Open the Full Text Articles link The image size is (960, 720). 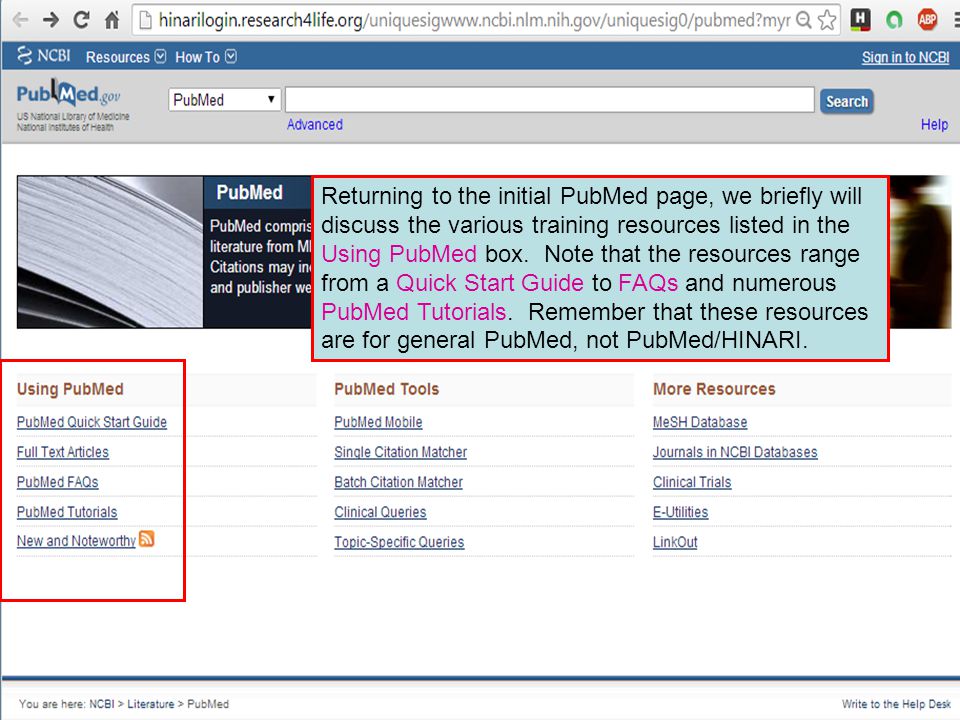pyautogui.click(x=62, y=452)
